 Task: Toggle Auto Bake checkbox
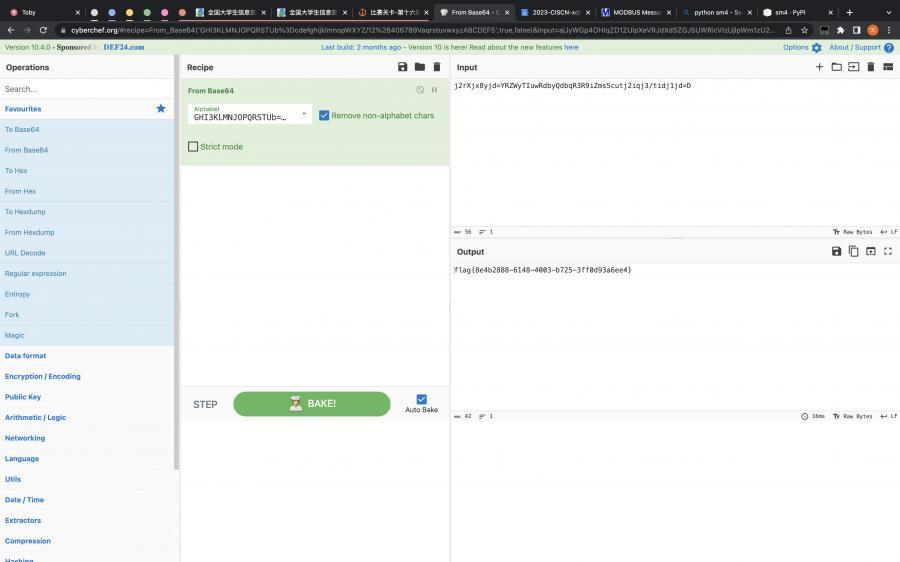pyautogui.click(x=421, y=399)
